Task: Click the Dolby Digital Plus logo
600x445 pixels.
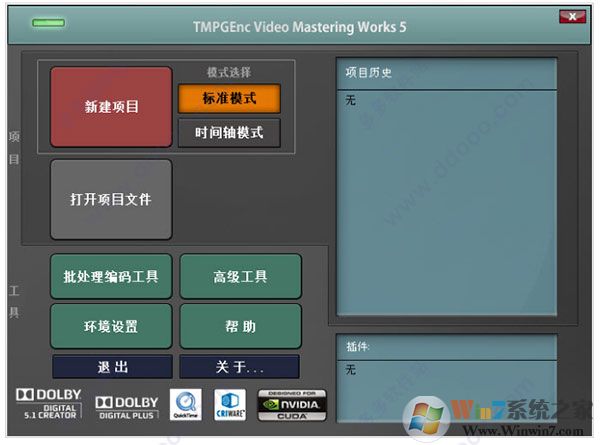Action: [127, 408]
